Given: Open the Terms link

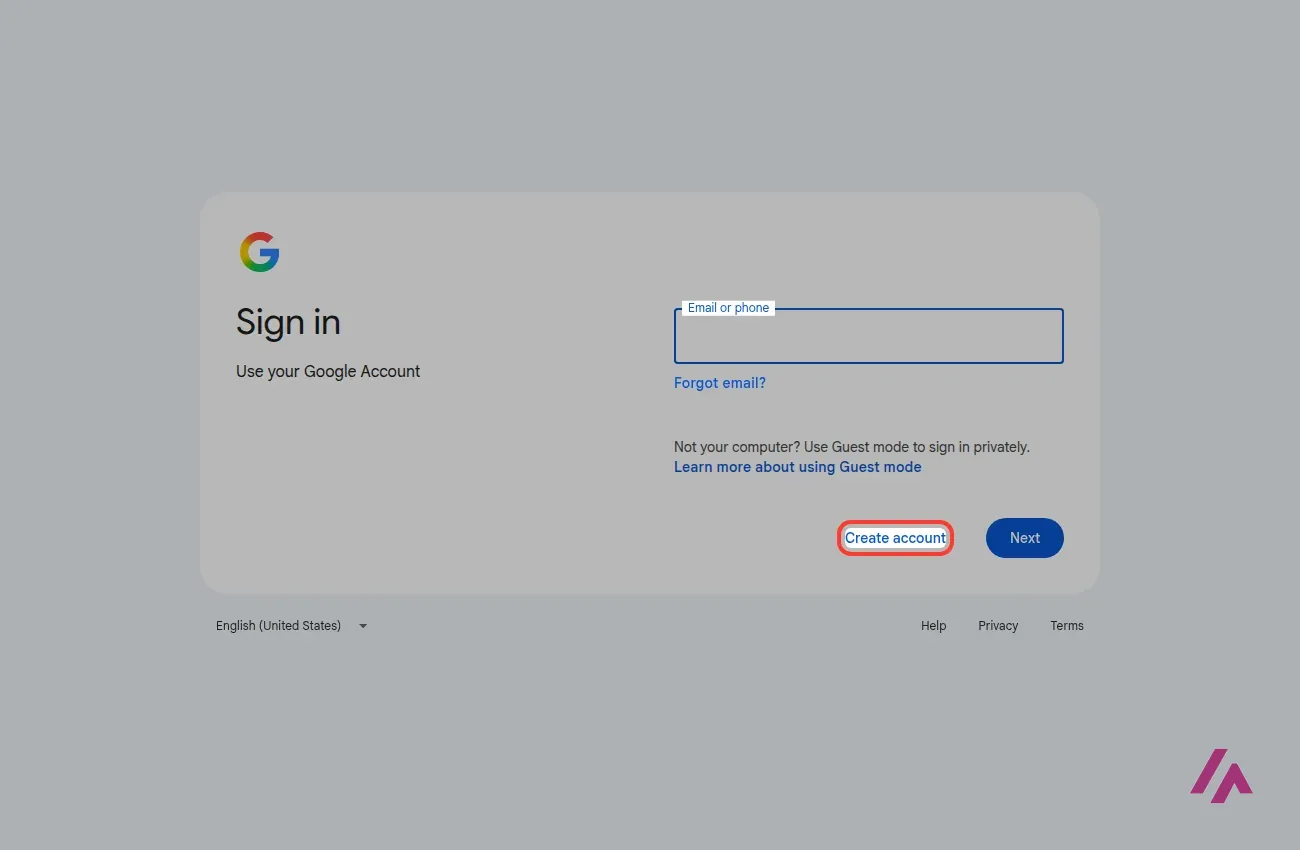Looking at the screenshot, I should click(x=1067, y=626).
